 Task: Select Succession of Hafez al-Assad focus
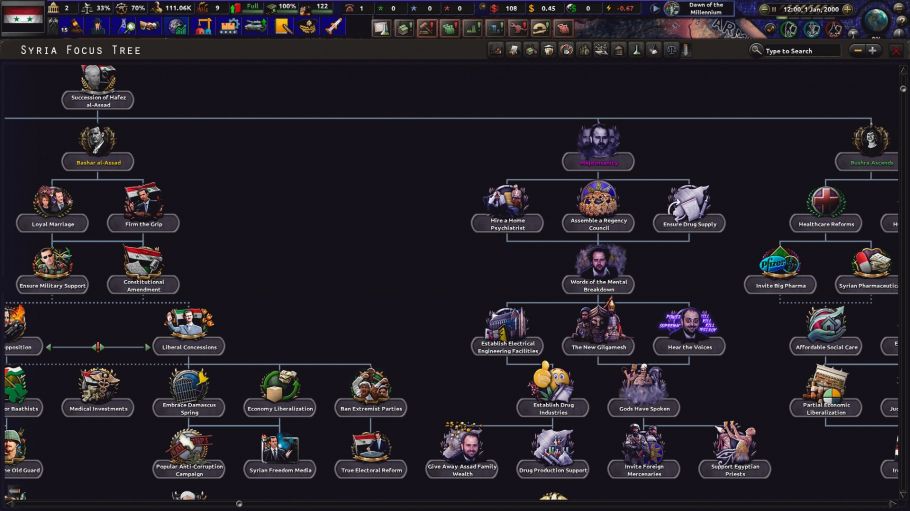pyautogui.click(x=98, y=100)
